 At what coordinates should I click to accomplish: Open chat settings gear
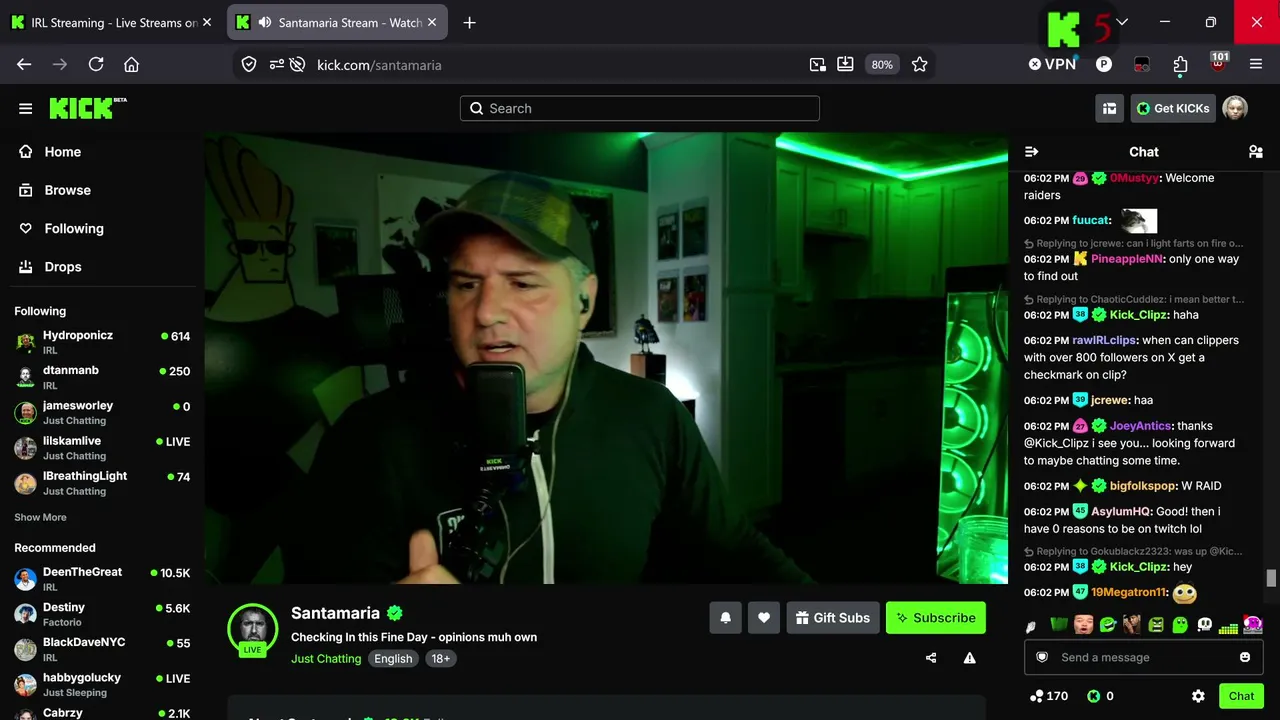pos(1198,696)
